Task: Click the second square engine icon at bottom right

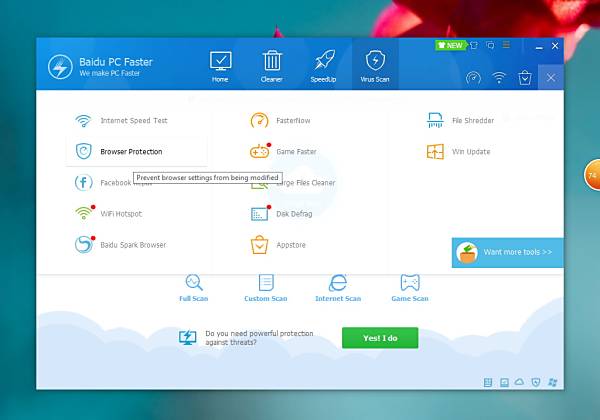Action: point(504,382)
